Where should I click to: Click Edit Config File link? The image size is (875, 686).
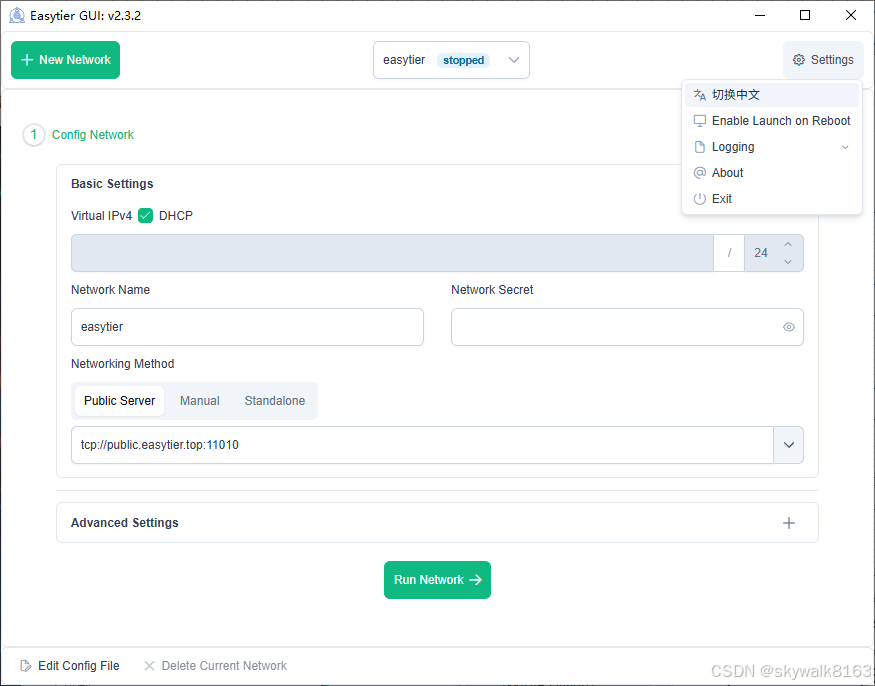click(x=70, y=665)
